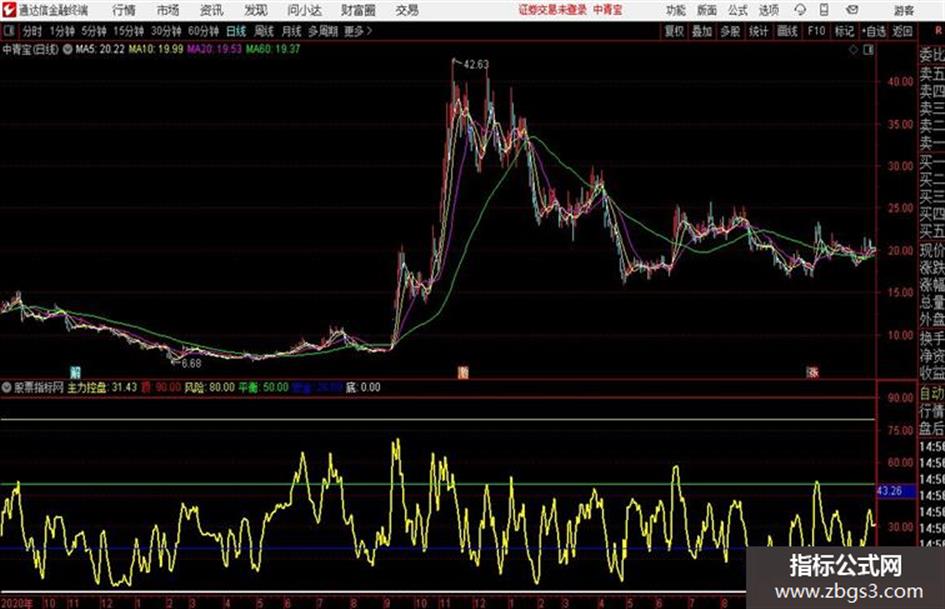This screenshot has width=945, height=609.
Task: Click the 游客 user account label
Action: tap(903, 10)
